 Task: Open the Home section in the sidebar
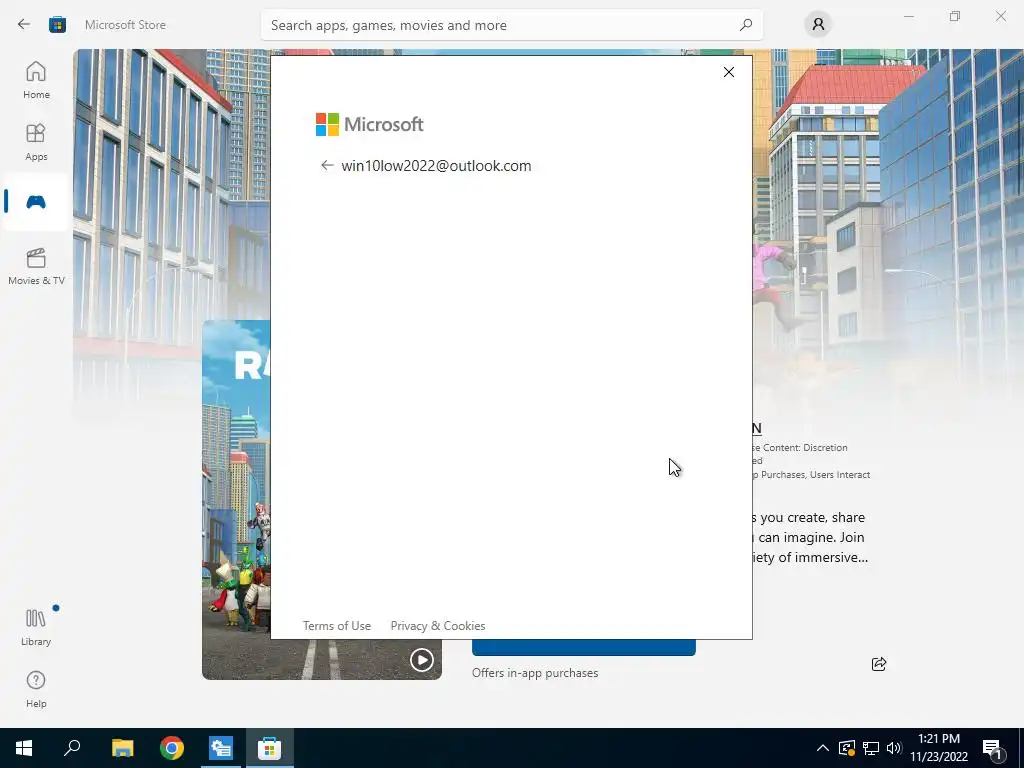point(36,80)
